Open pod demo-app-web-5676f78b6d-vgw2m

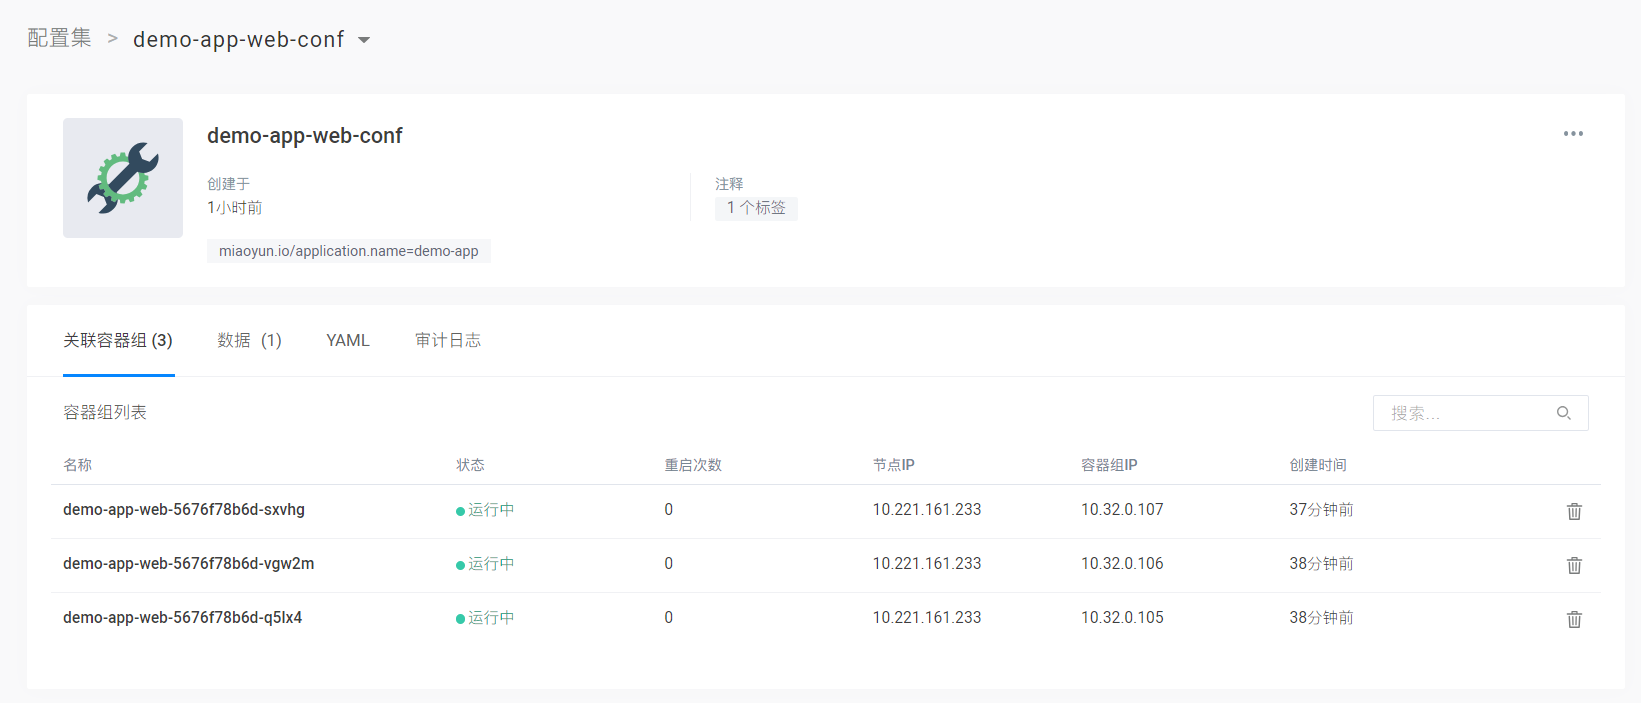point(188,564)
